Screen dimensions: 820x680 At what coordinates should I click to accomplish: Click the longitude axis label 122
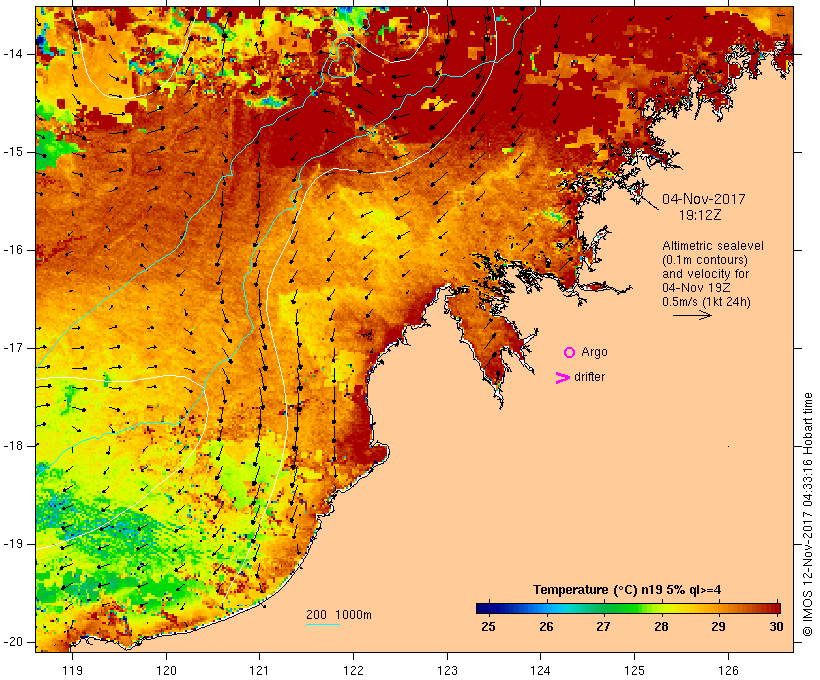coord(354,670)
